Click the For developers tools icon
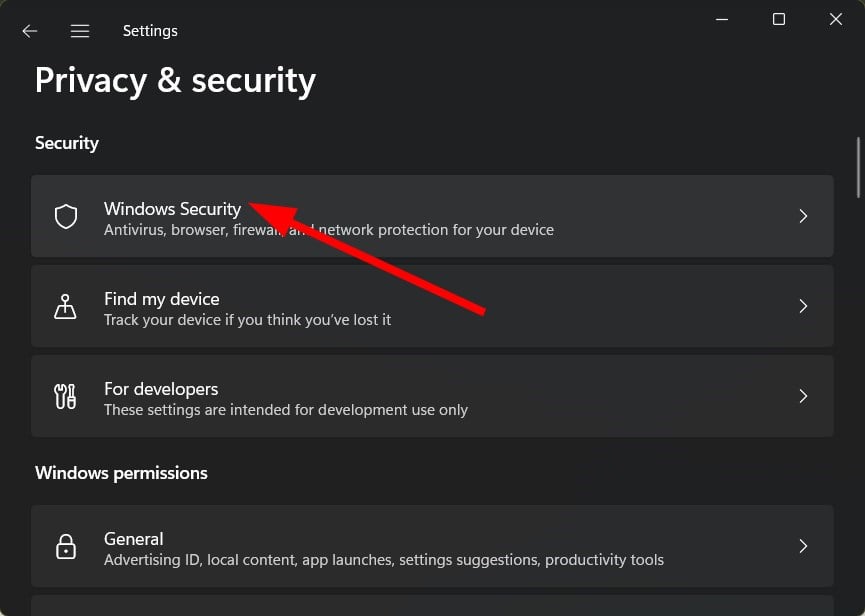This screenshot has height=616, width=865. coord(65,397)
